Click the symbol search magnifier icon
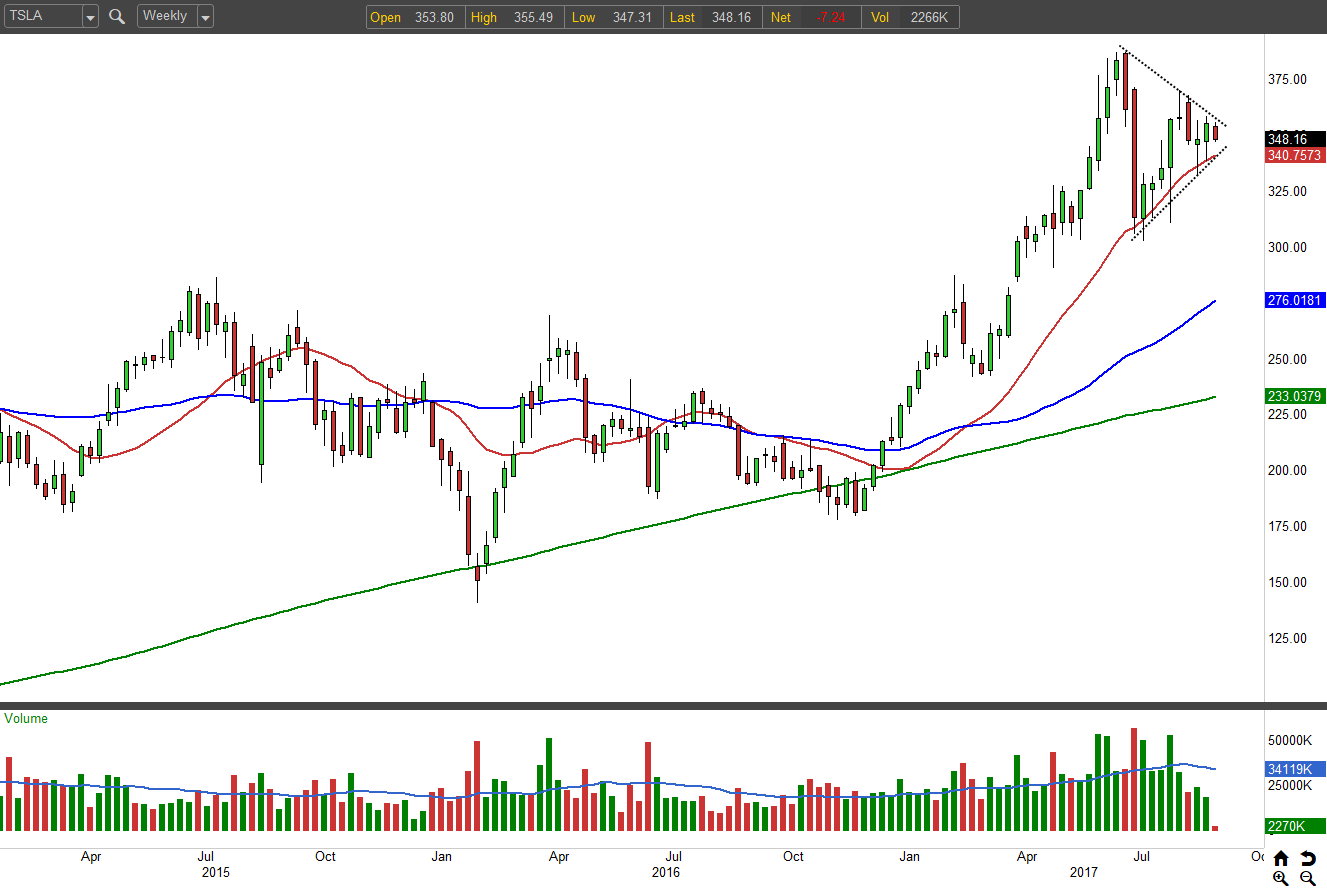The width and height of the screenshot is (1327, 888). point(117,17)
